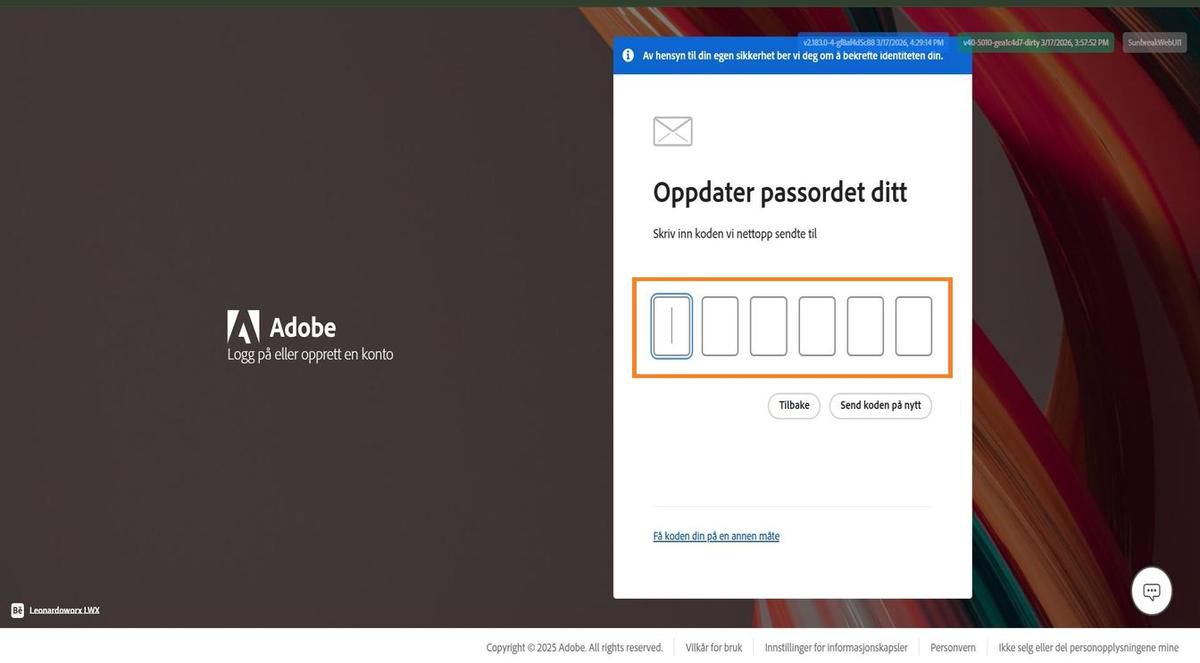Screen dimensions: 1200x663
Task: Click the Leonardoworx LWX link
Action: (x=63, y=609)
